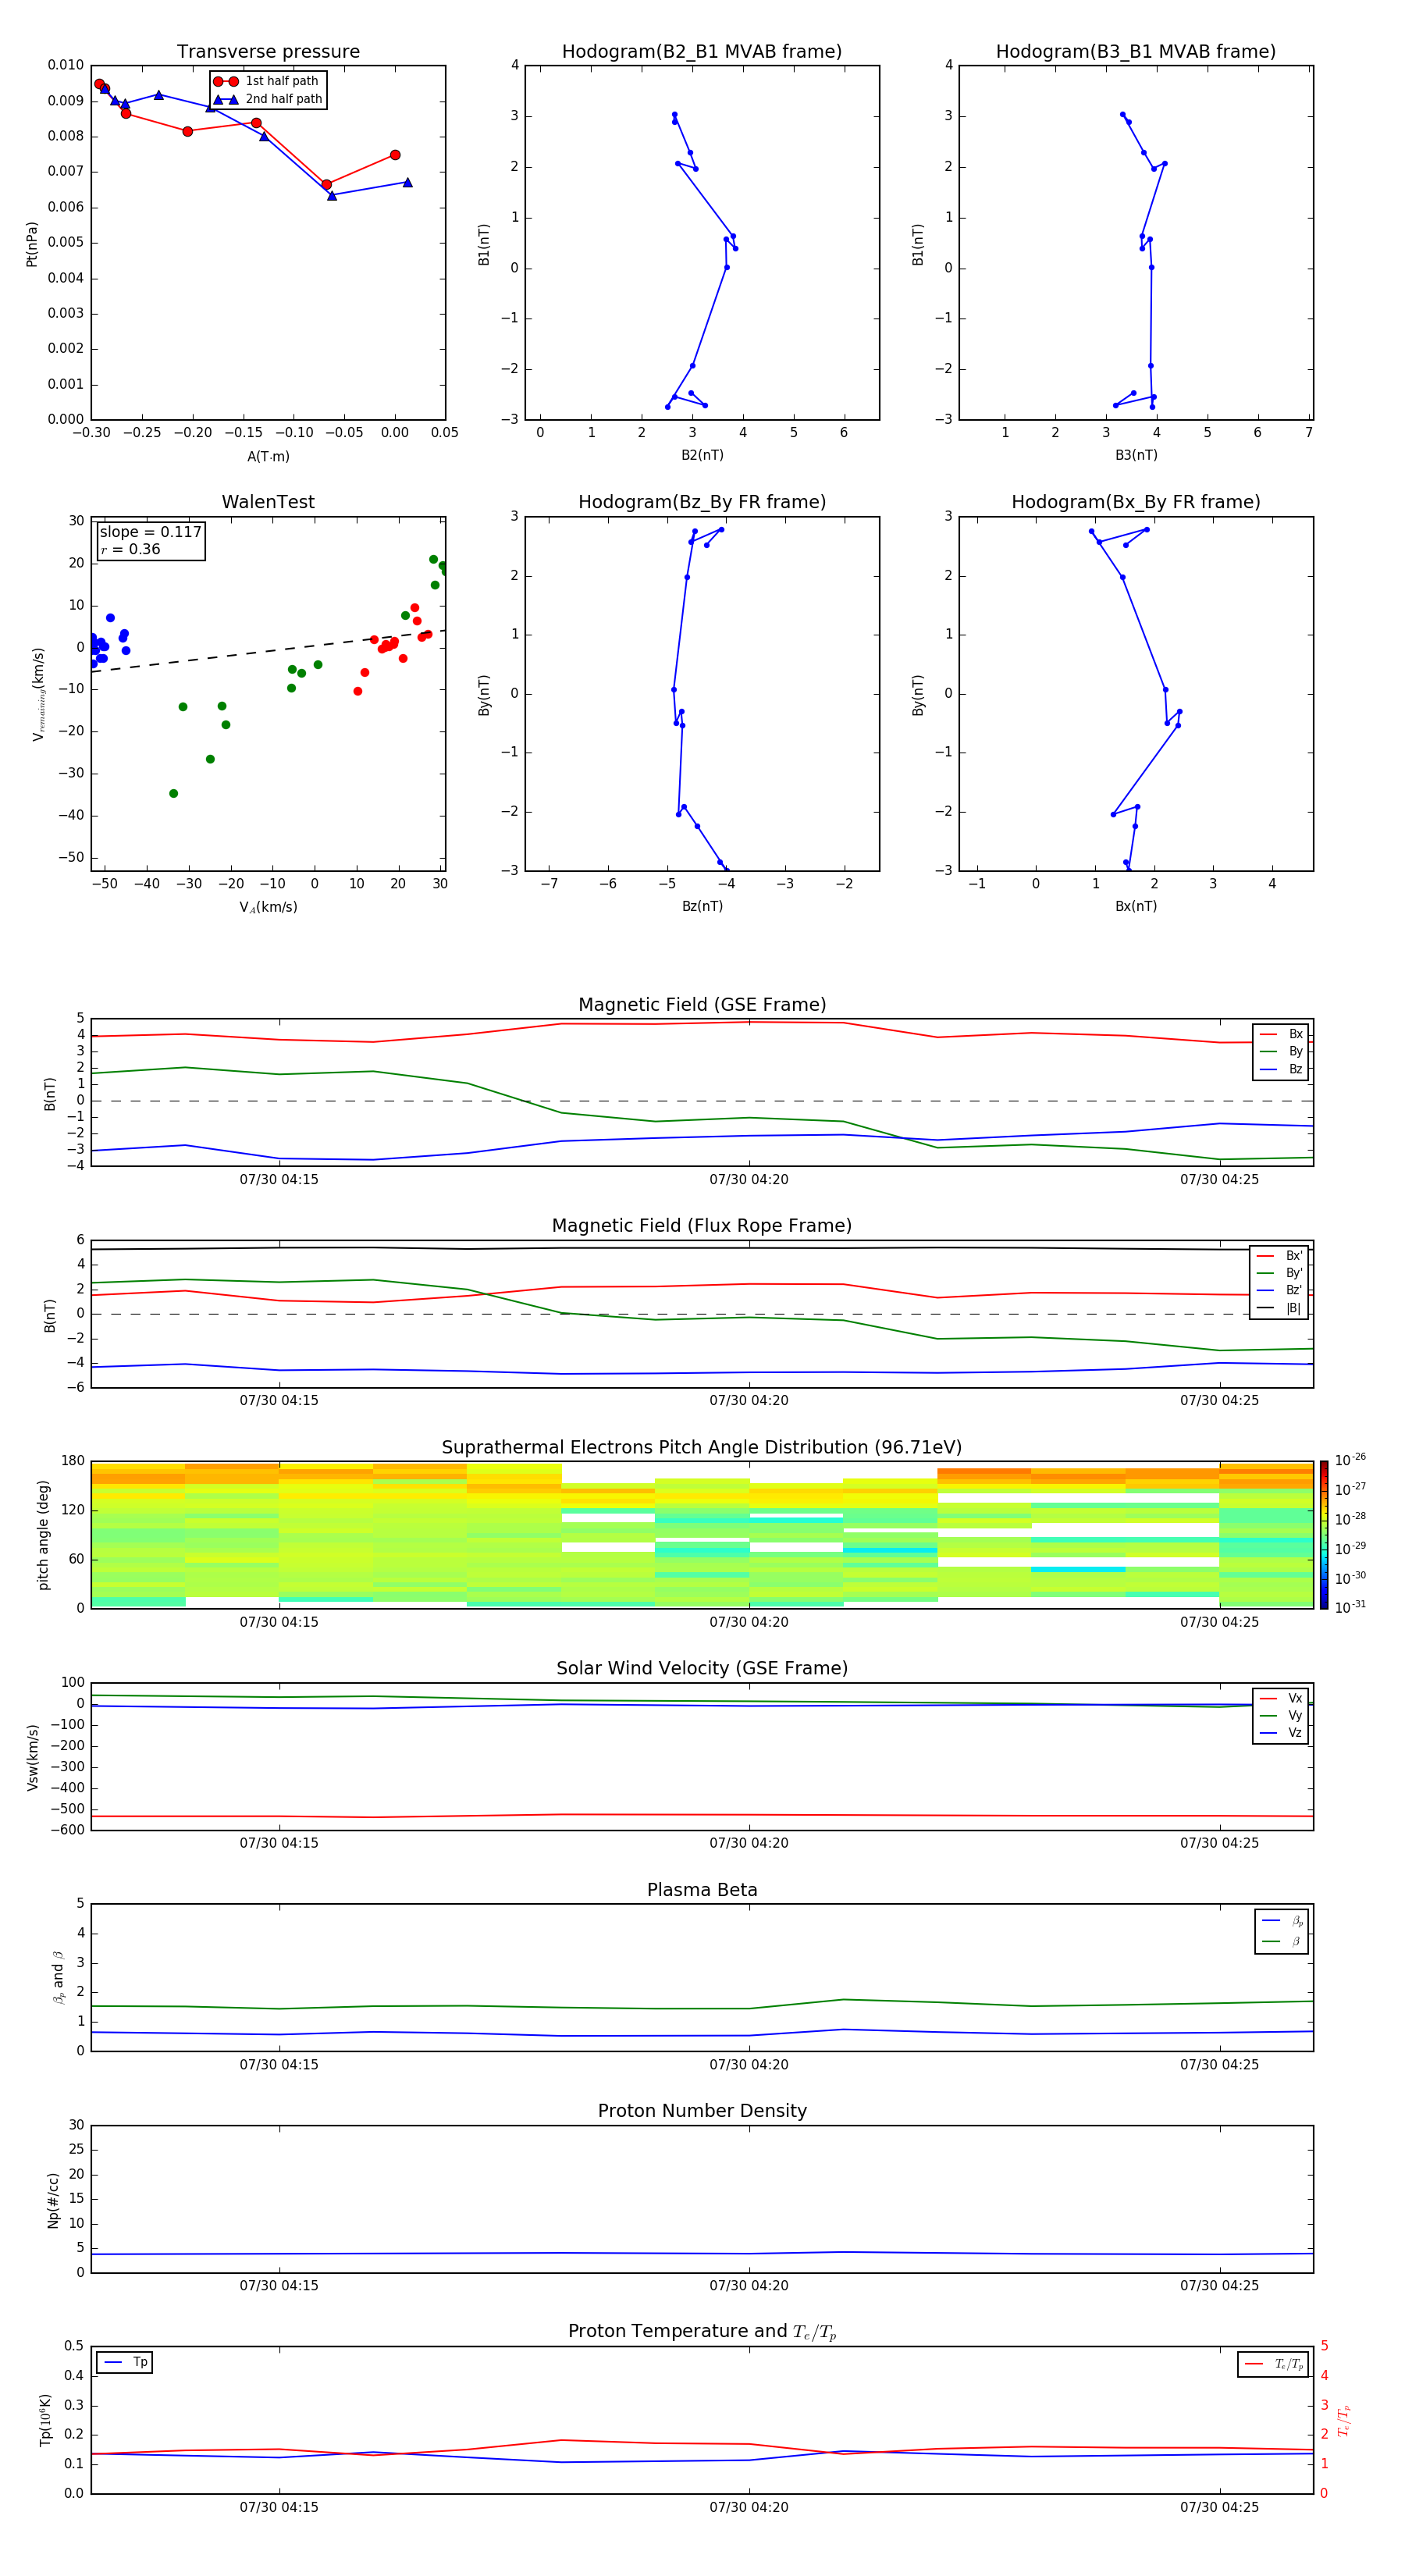Click '07/30 04:20' tick under Solar Wind Velocity plot
1405x2576 pixels.
pyautogui.click(x=749, y=1843)
